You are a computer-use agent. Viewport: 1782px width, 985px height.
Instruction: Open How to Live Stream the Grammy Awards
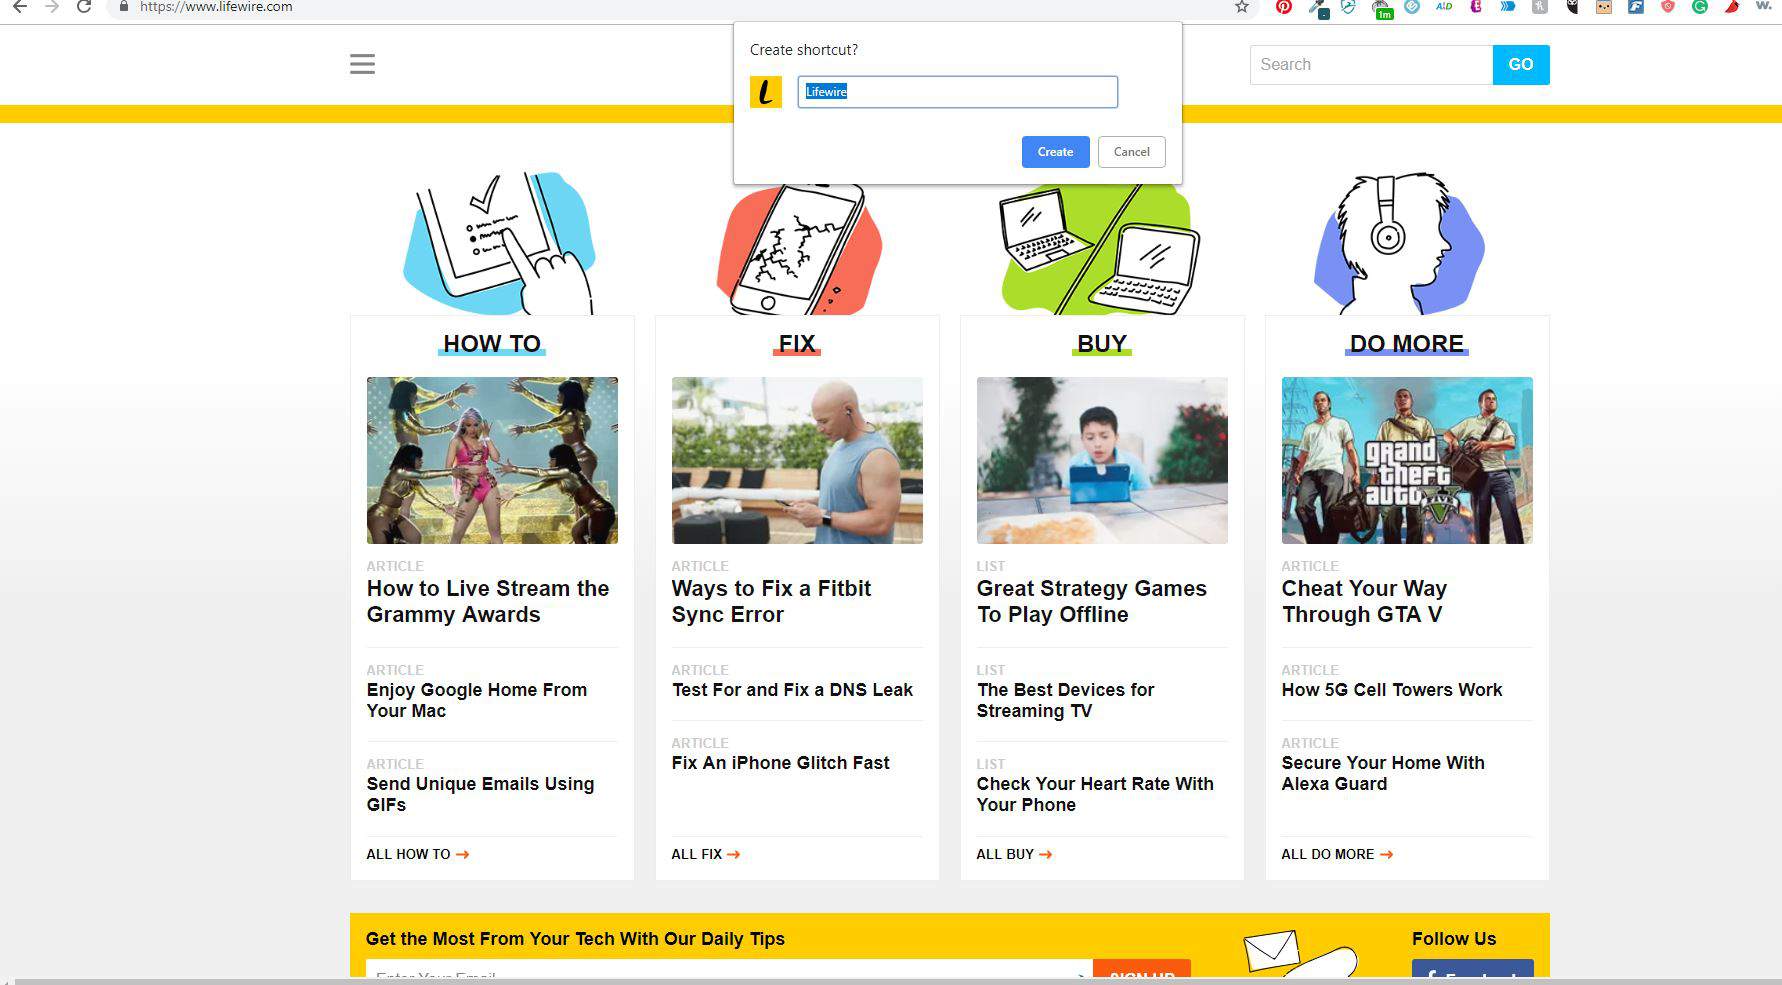488,601
